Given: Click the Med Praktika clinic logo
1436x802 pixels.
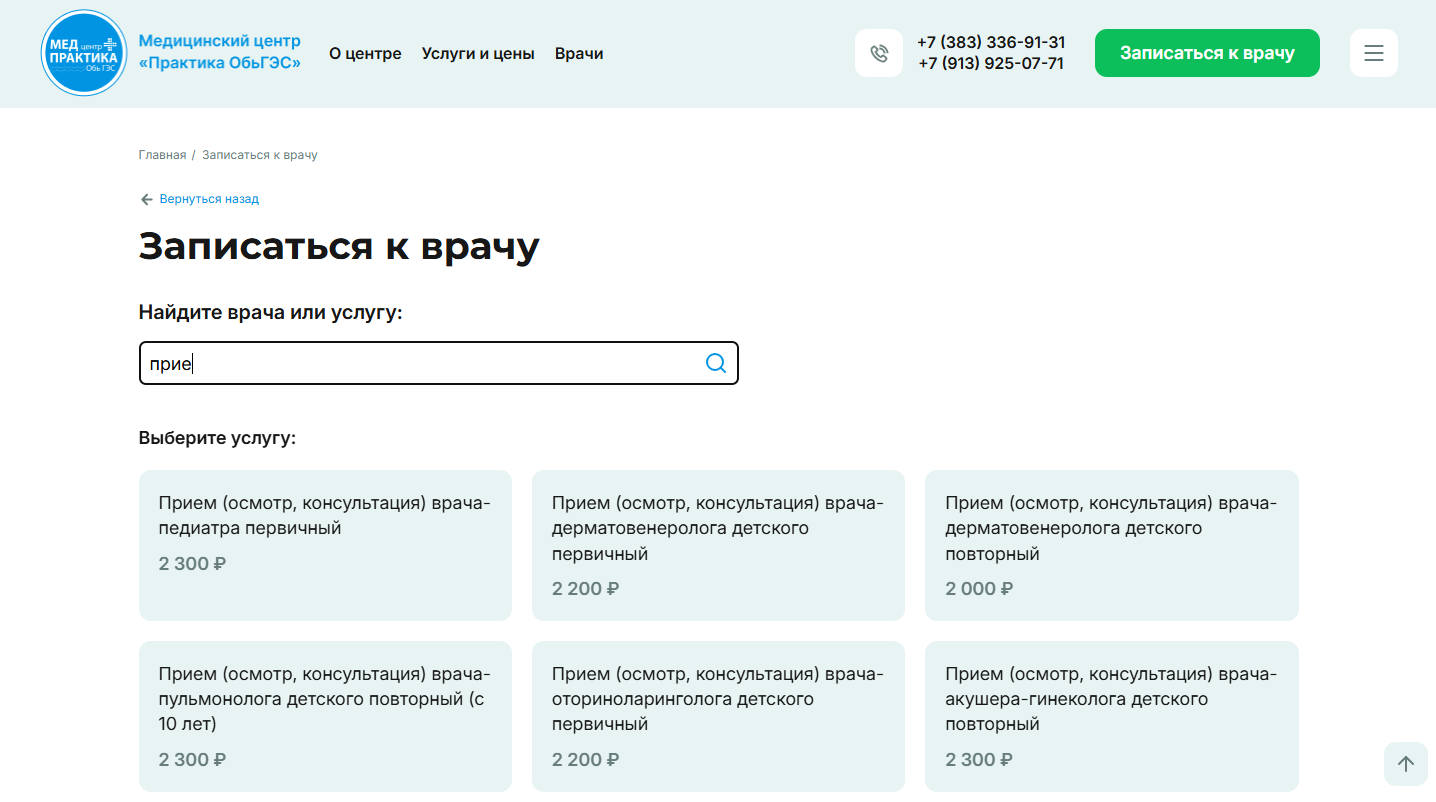Looking at the screenshot, I should pos(84,53).
